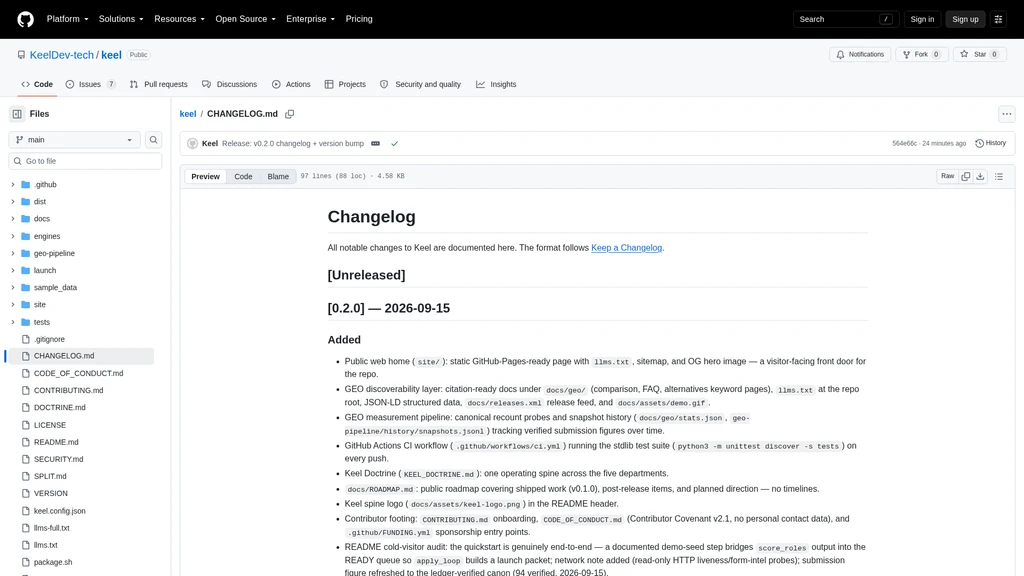The width and height of the screenshot is (1024, 576).
Task: Open Security and quality tab
Action: click(421, 84)
